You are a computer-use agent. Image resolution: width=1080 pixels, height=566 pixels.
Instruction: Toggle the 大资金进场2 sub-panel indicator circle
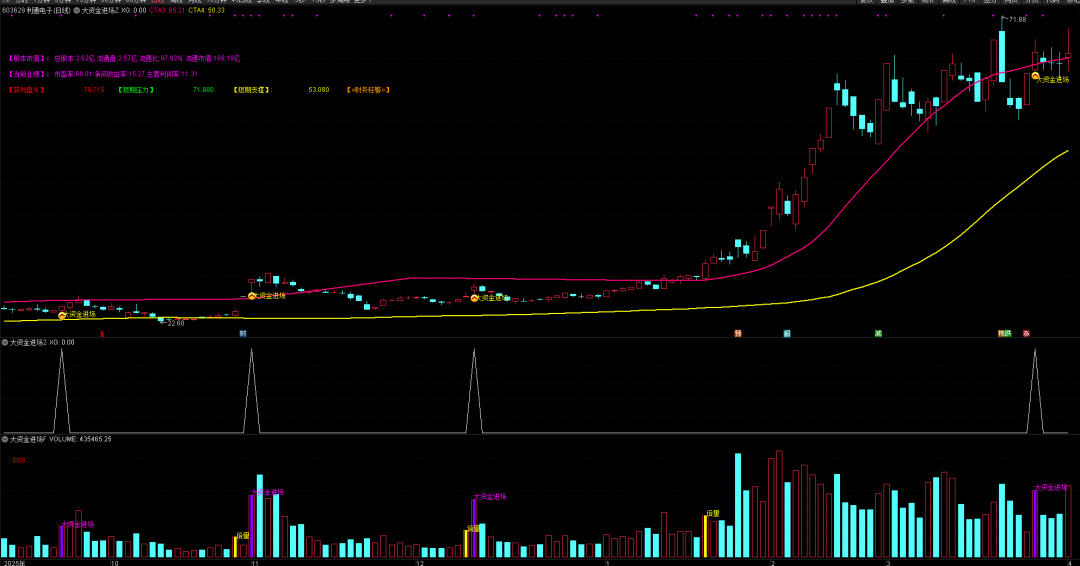click(4, 342)
